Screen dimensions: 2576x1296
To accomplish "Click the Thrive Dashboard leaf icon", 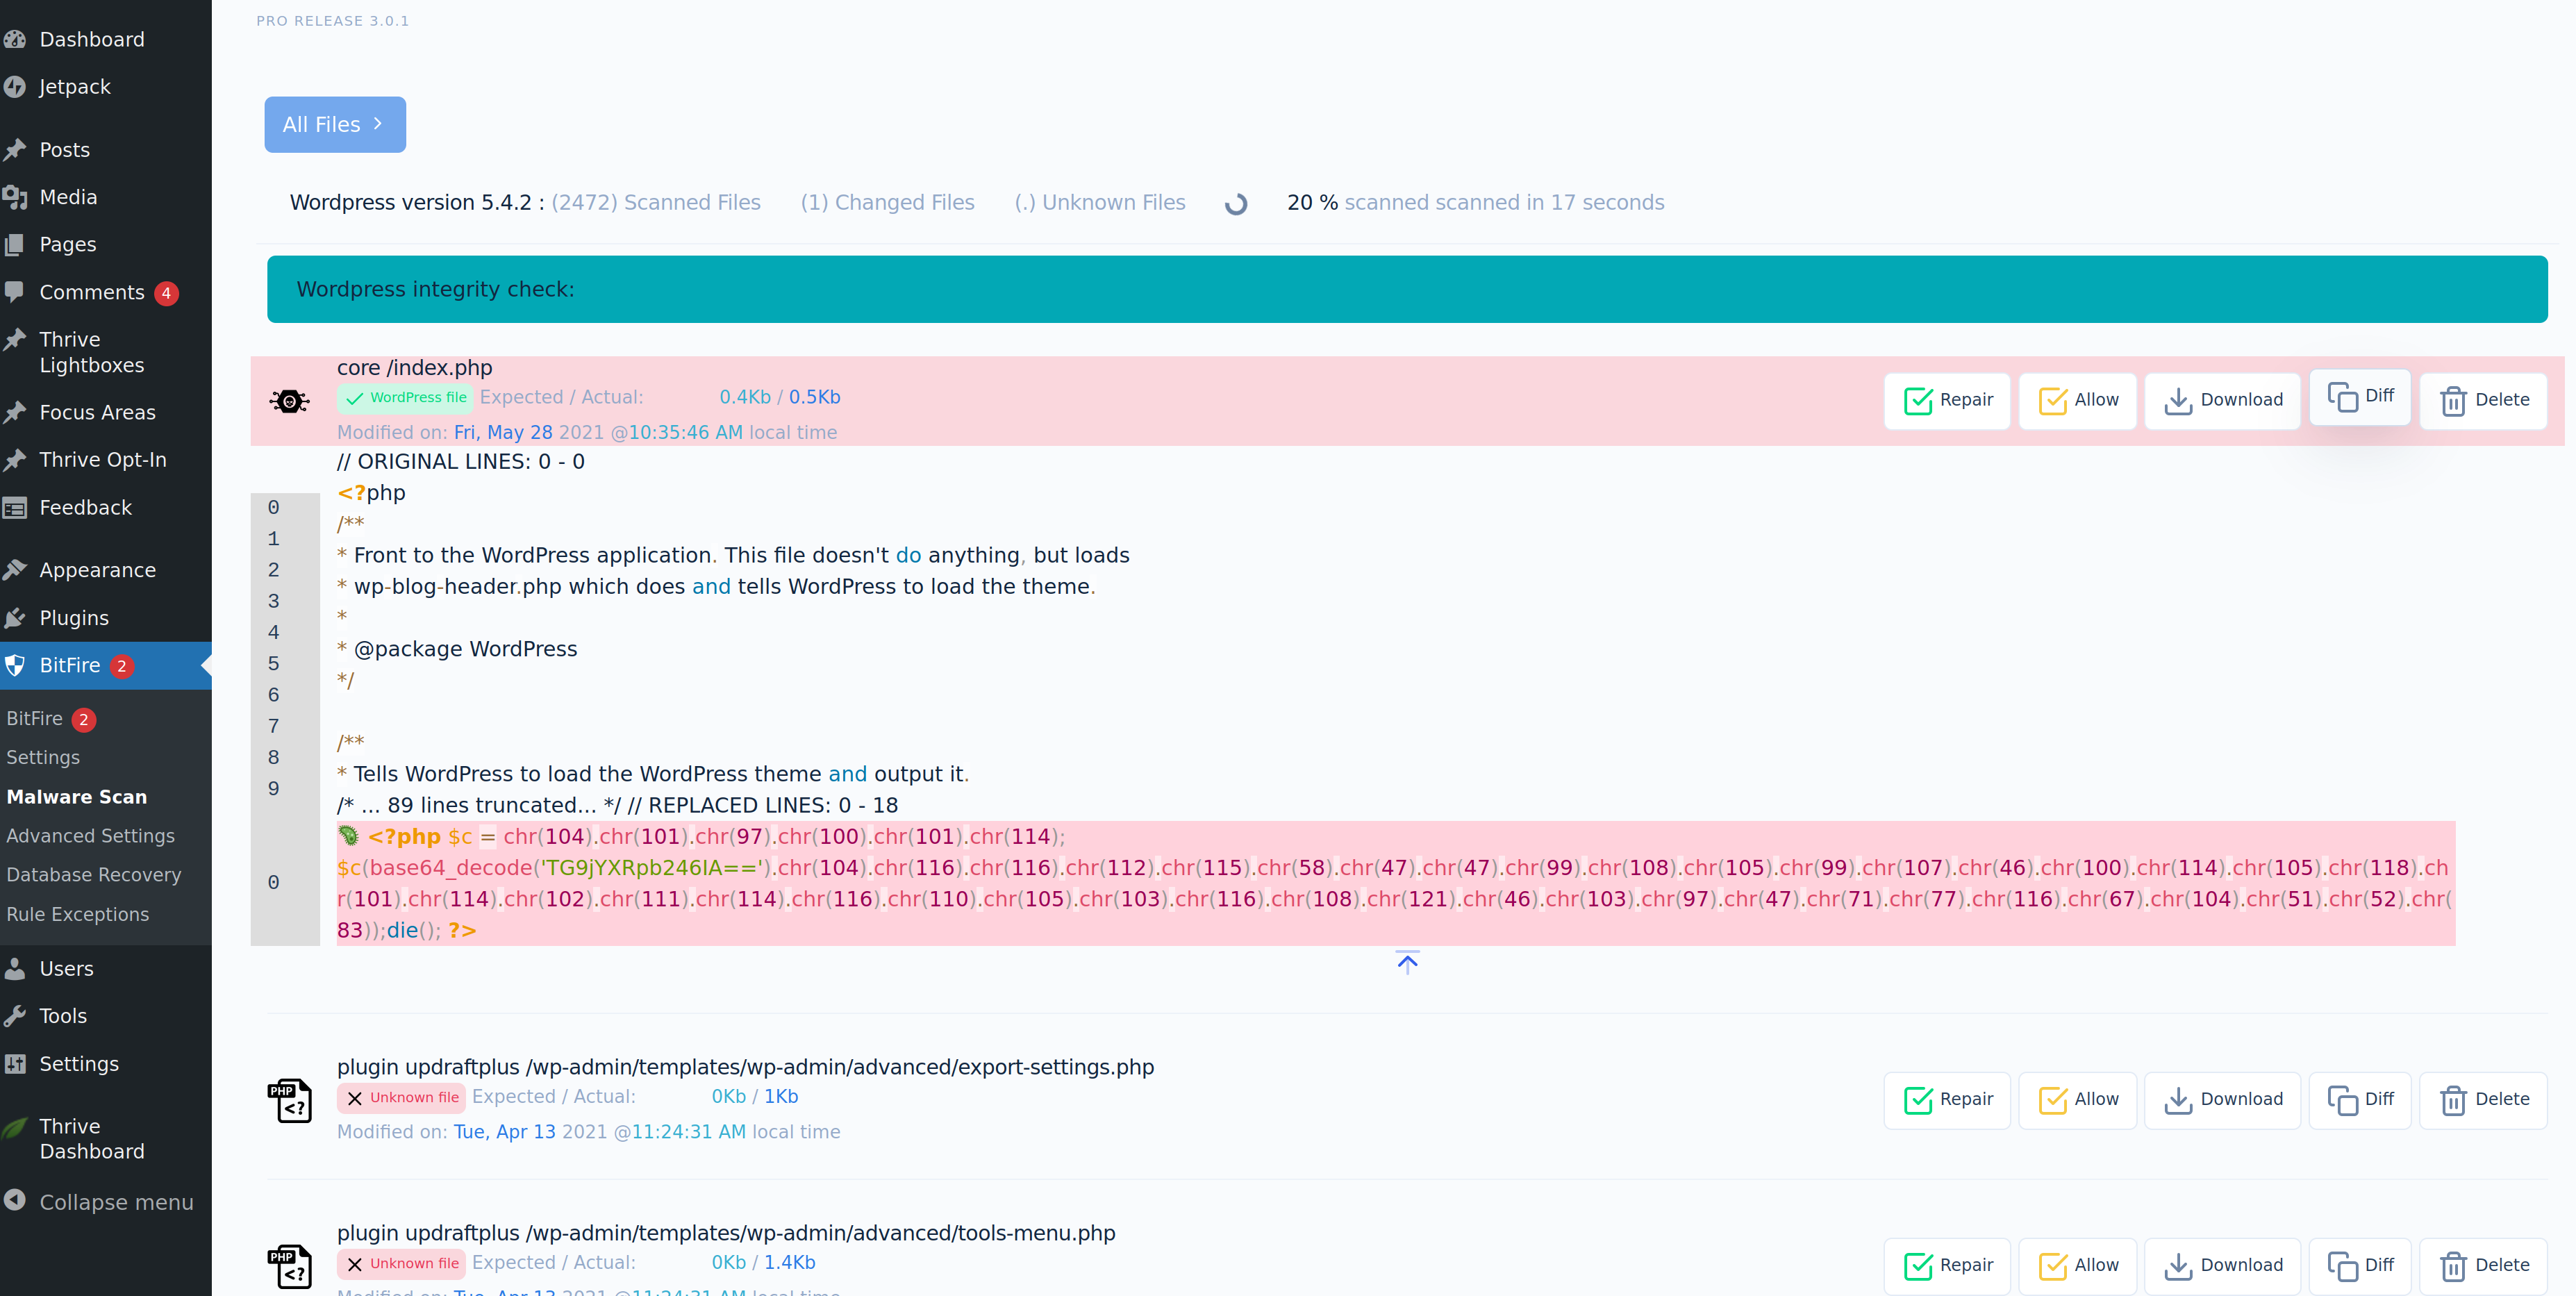I will pos(15,1128).
